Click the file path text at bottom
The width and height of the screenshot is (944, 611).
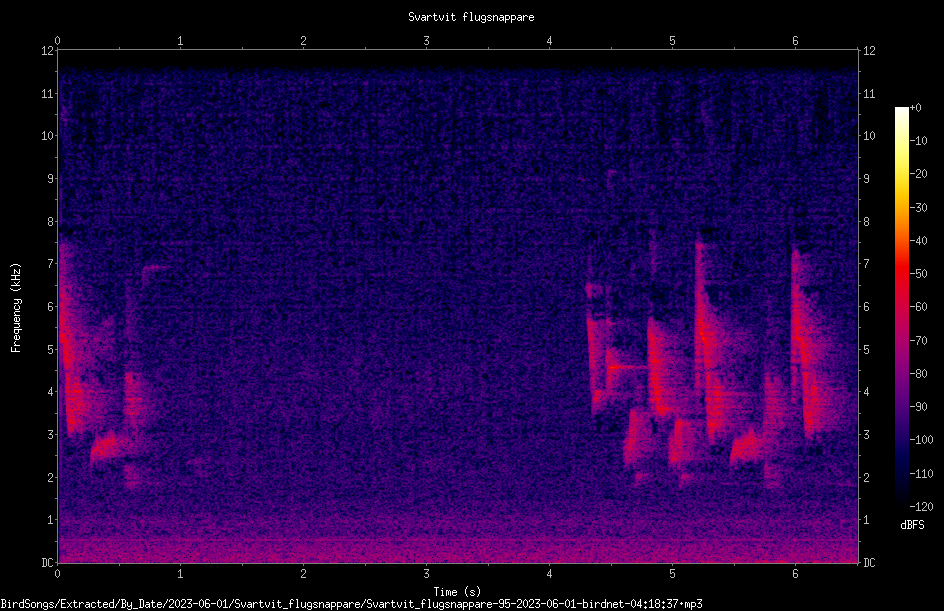point(352,604)
